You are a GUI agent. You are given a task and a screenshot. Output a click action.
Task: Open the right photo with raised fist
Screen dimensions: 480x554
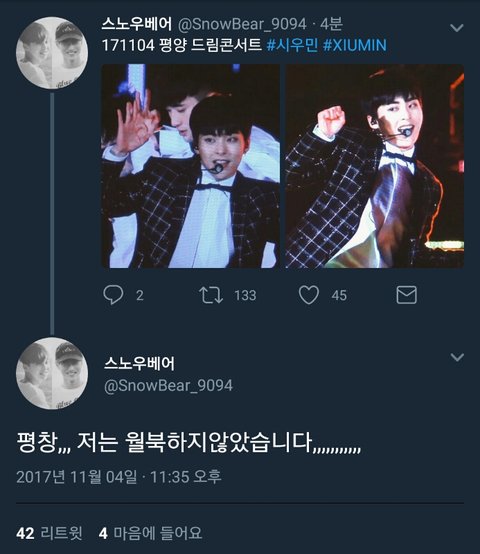(375, 166)
